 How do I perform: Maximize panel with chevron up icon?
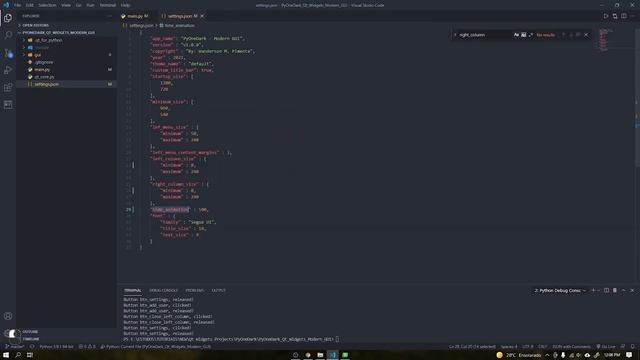[x=624, y=290]
